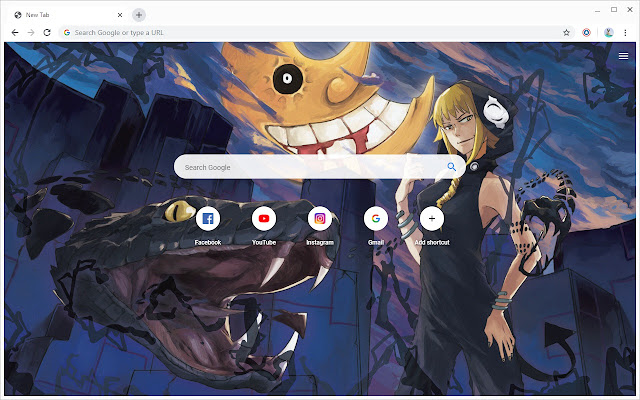640x400 pixels.
Task: Click the Facebook label text
Action: click(208, 242)
